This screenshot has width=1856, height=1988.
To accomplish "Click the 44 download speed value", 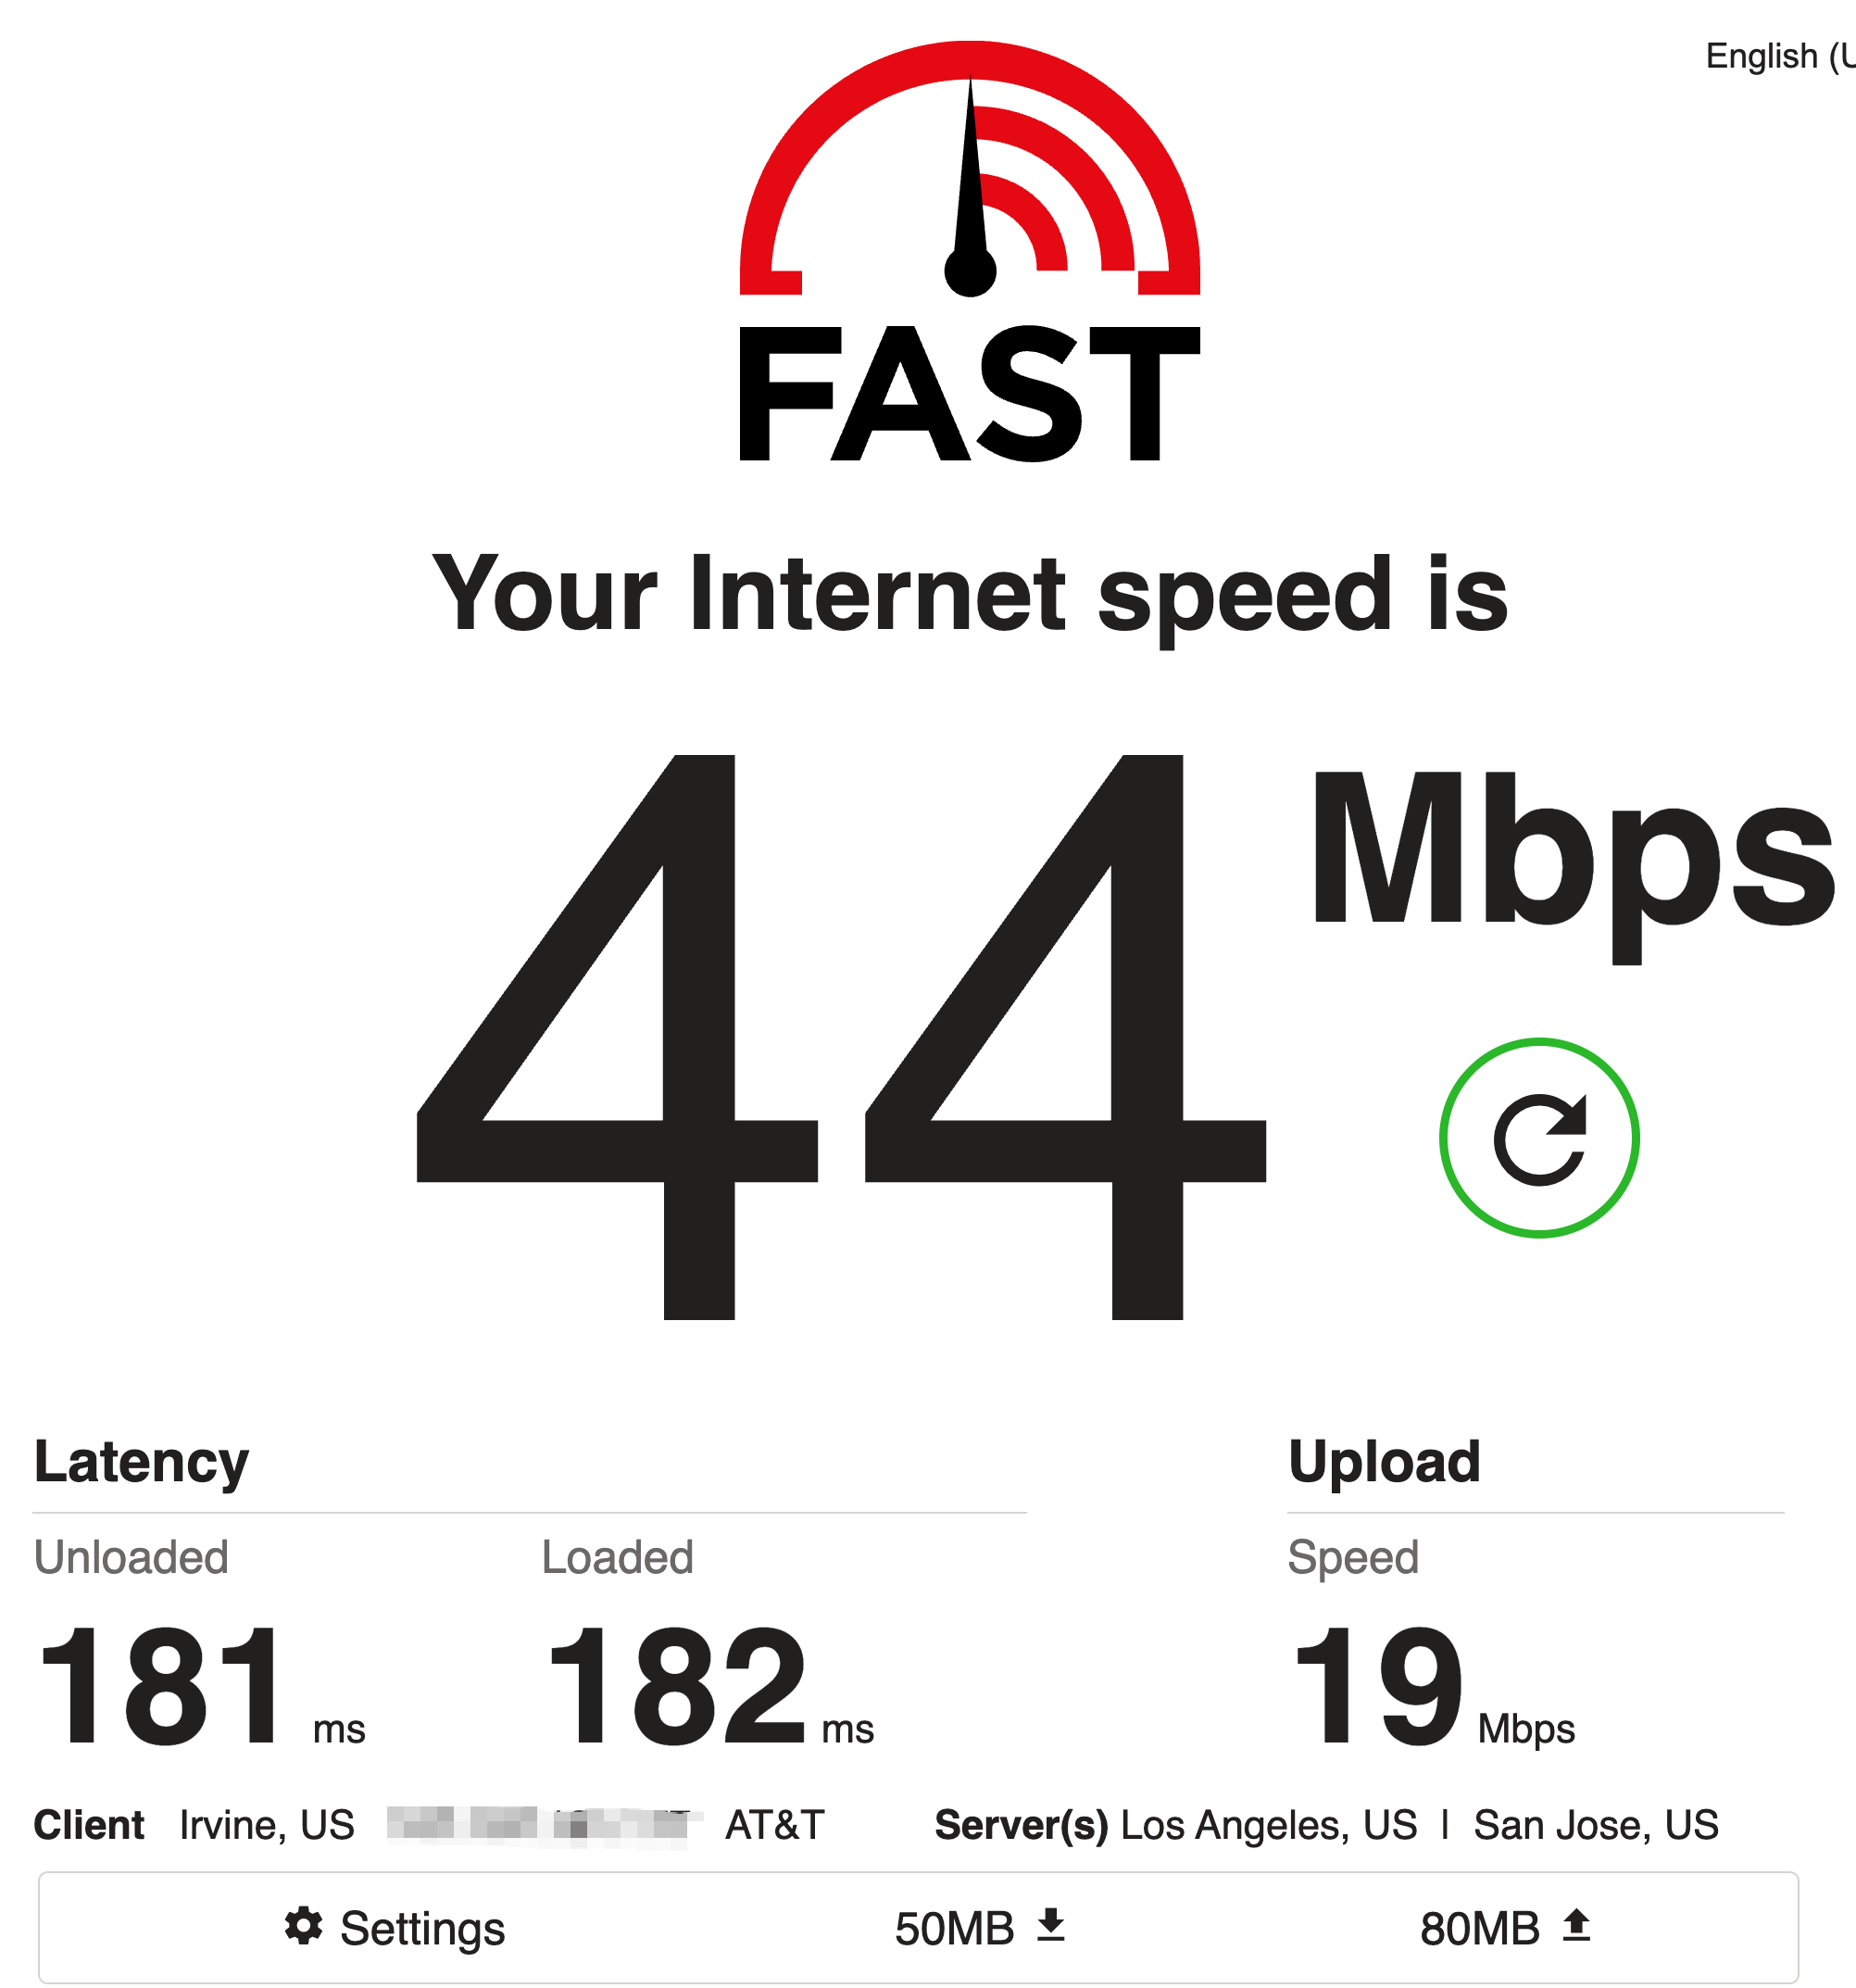I will tap(841, 1037).
